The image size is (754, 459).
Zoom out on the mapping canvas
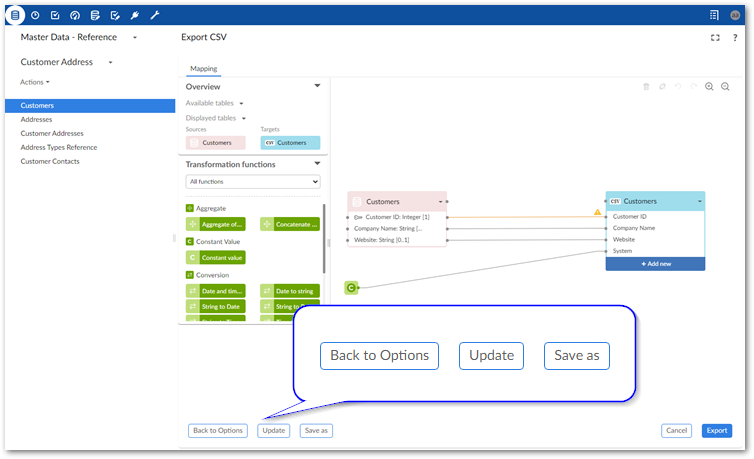(725, 87)
